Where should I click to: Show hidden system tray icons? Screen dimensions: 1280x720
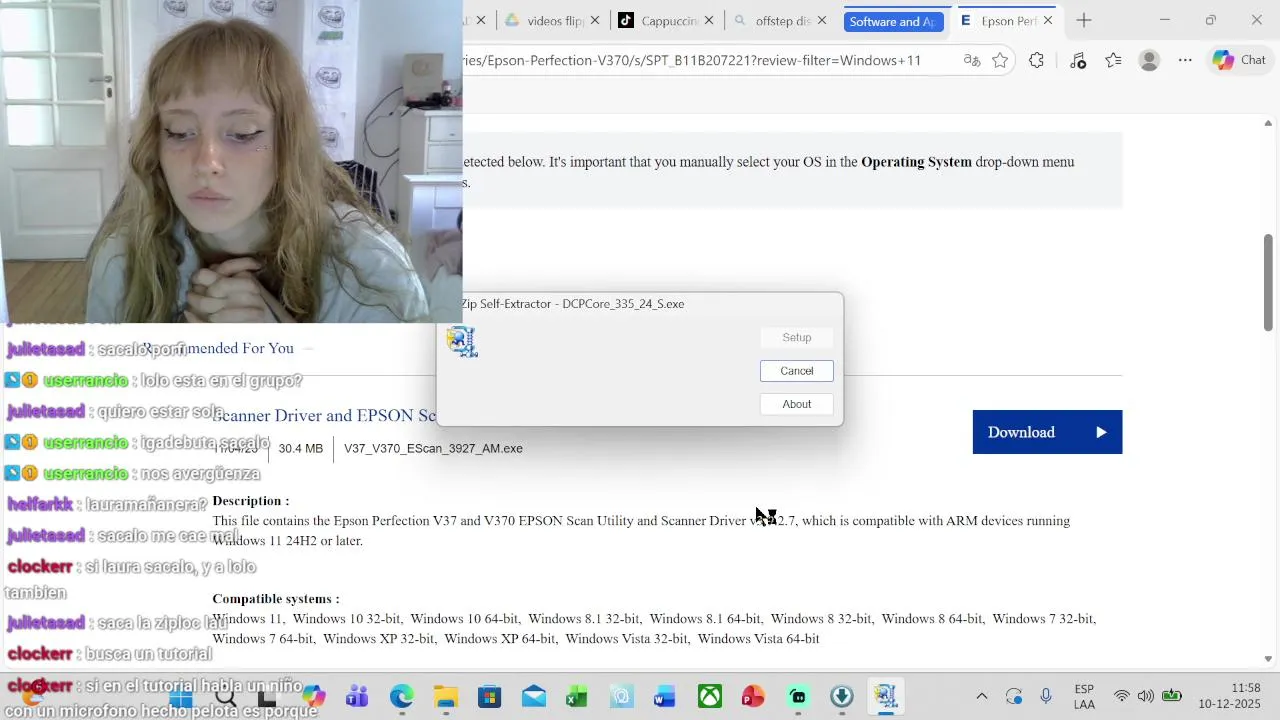click(981, 696)
